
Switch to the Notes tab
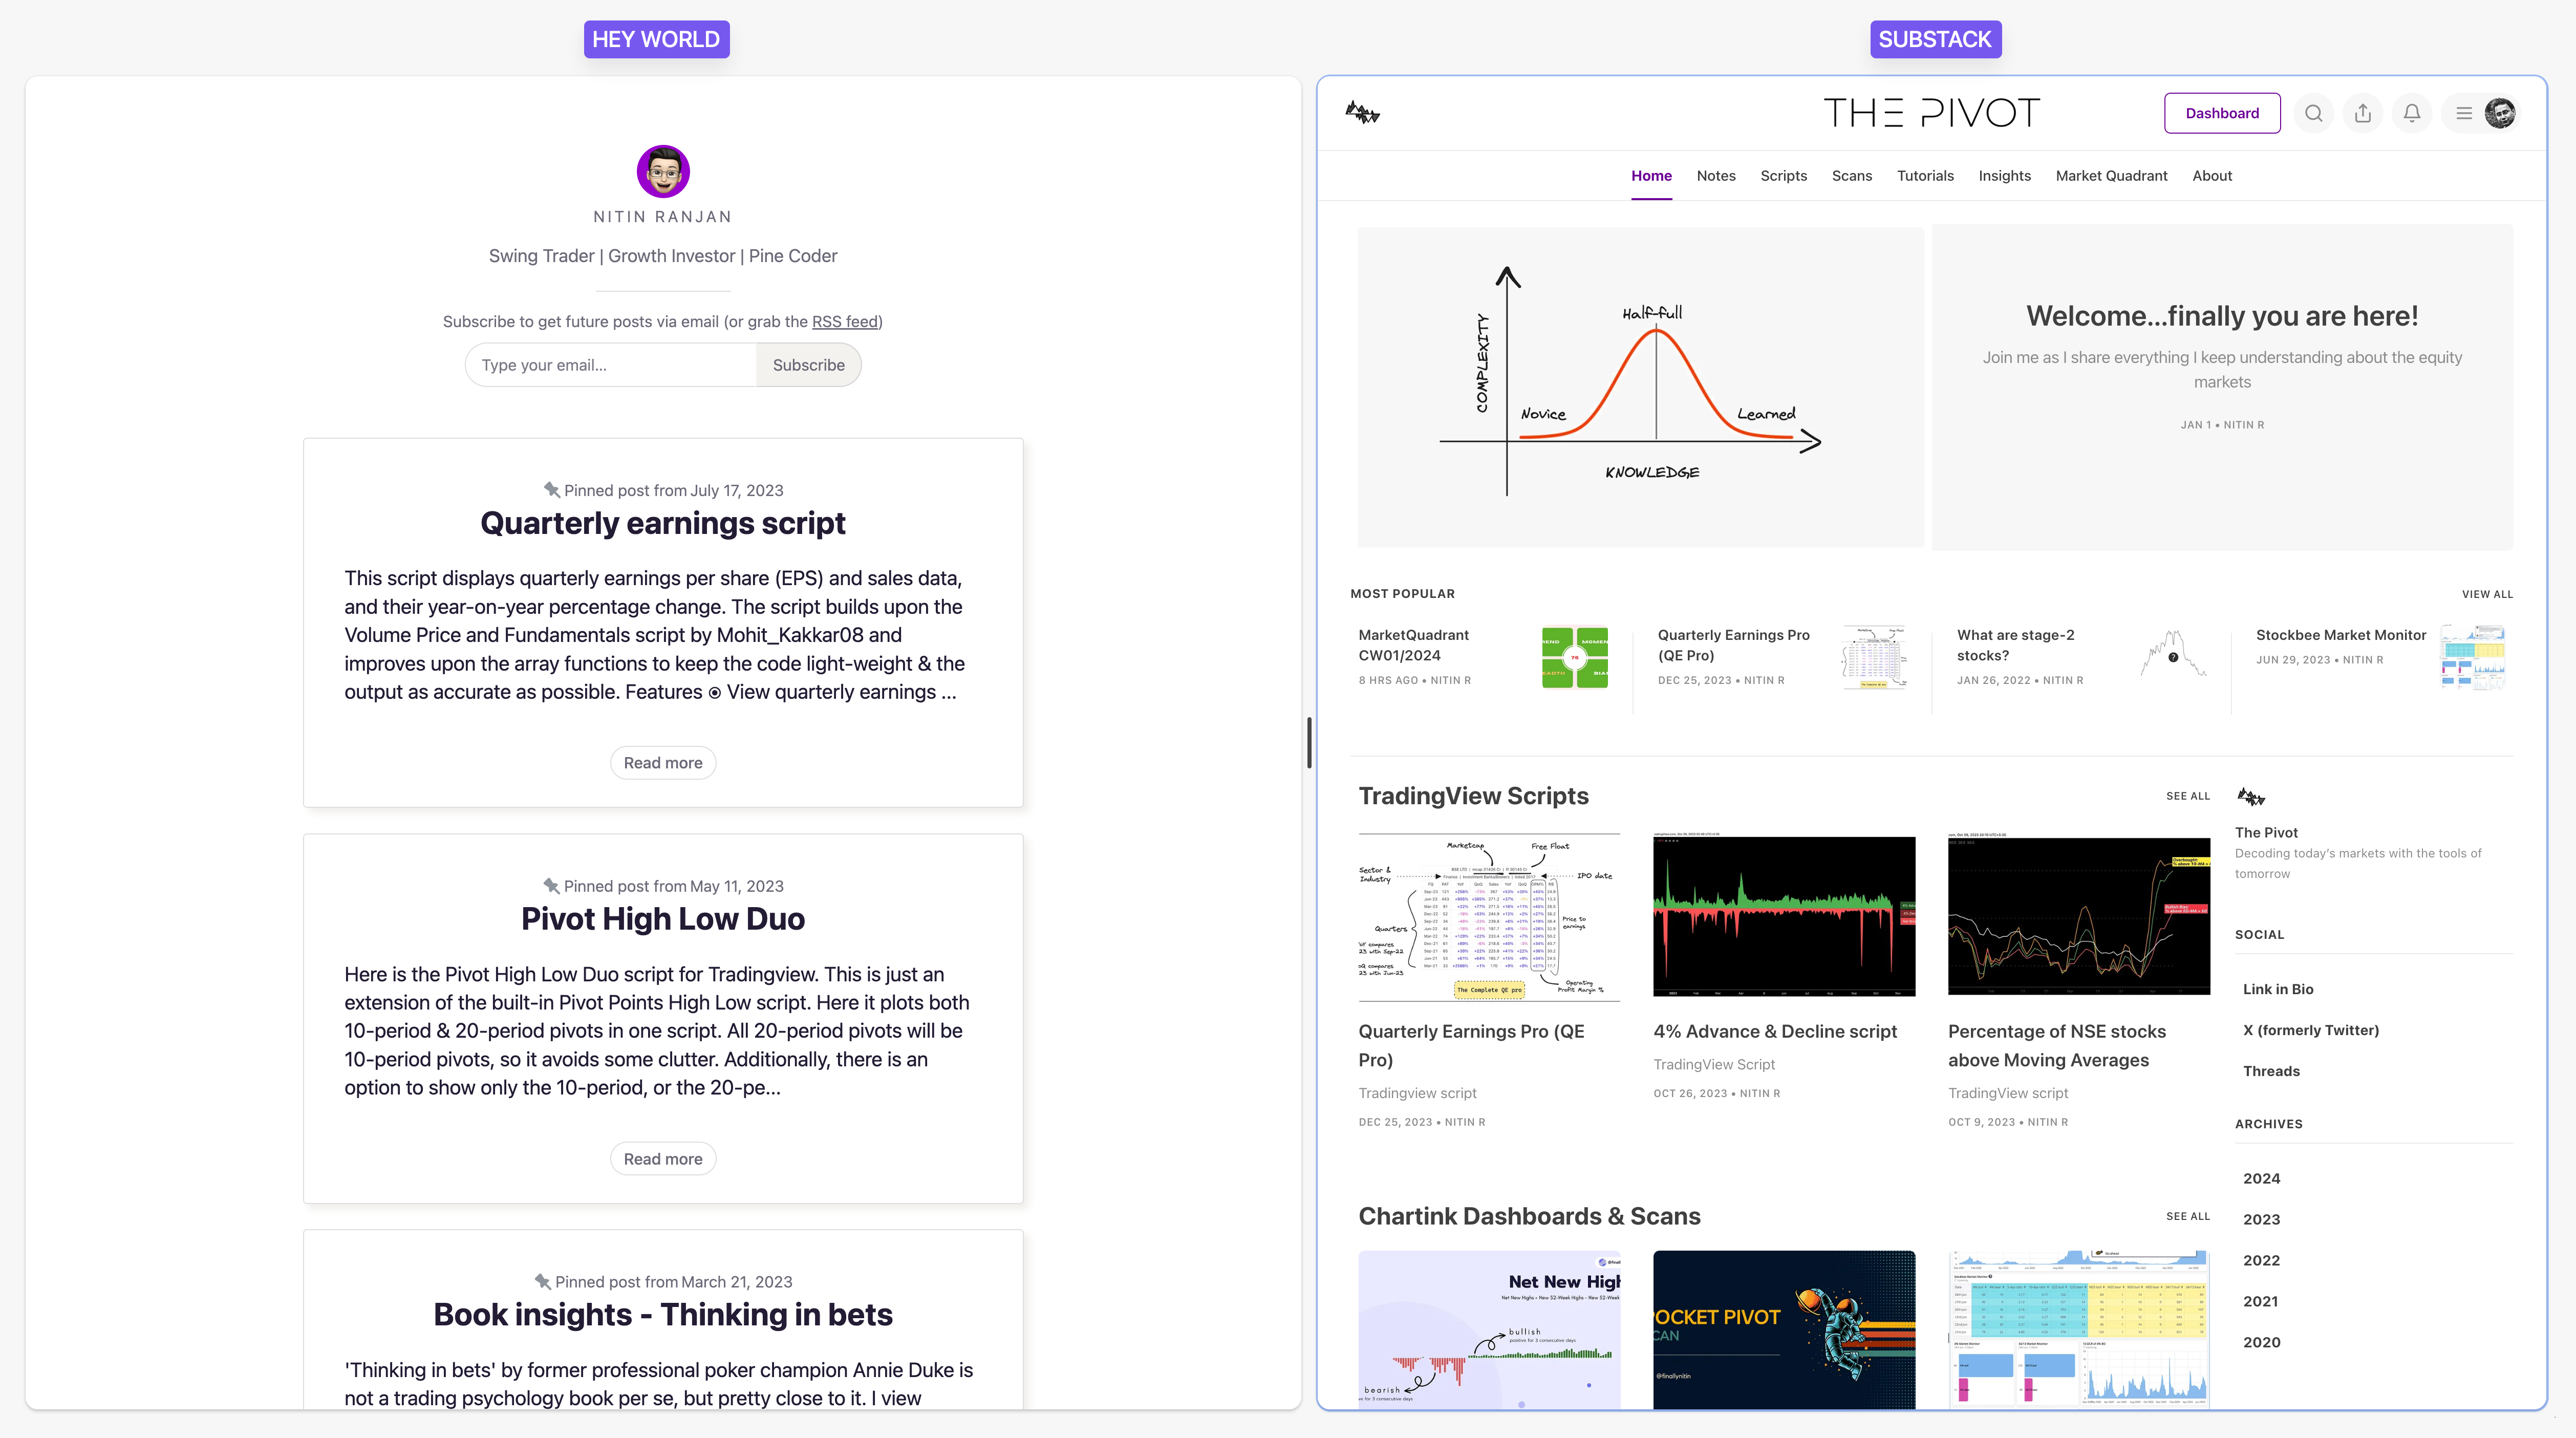1716,175
